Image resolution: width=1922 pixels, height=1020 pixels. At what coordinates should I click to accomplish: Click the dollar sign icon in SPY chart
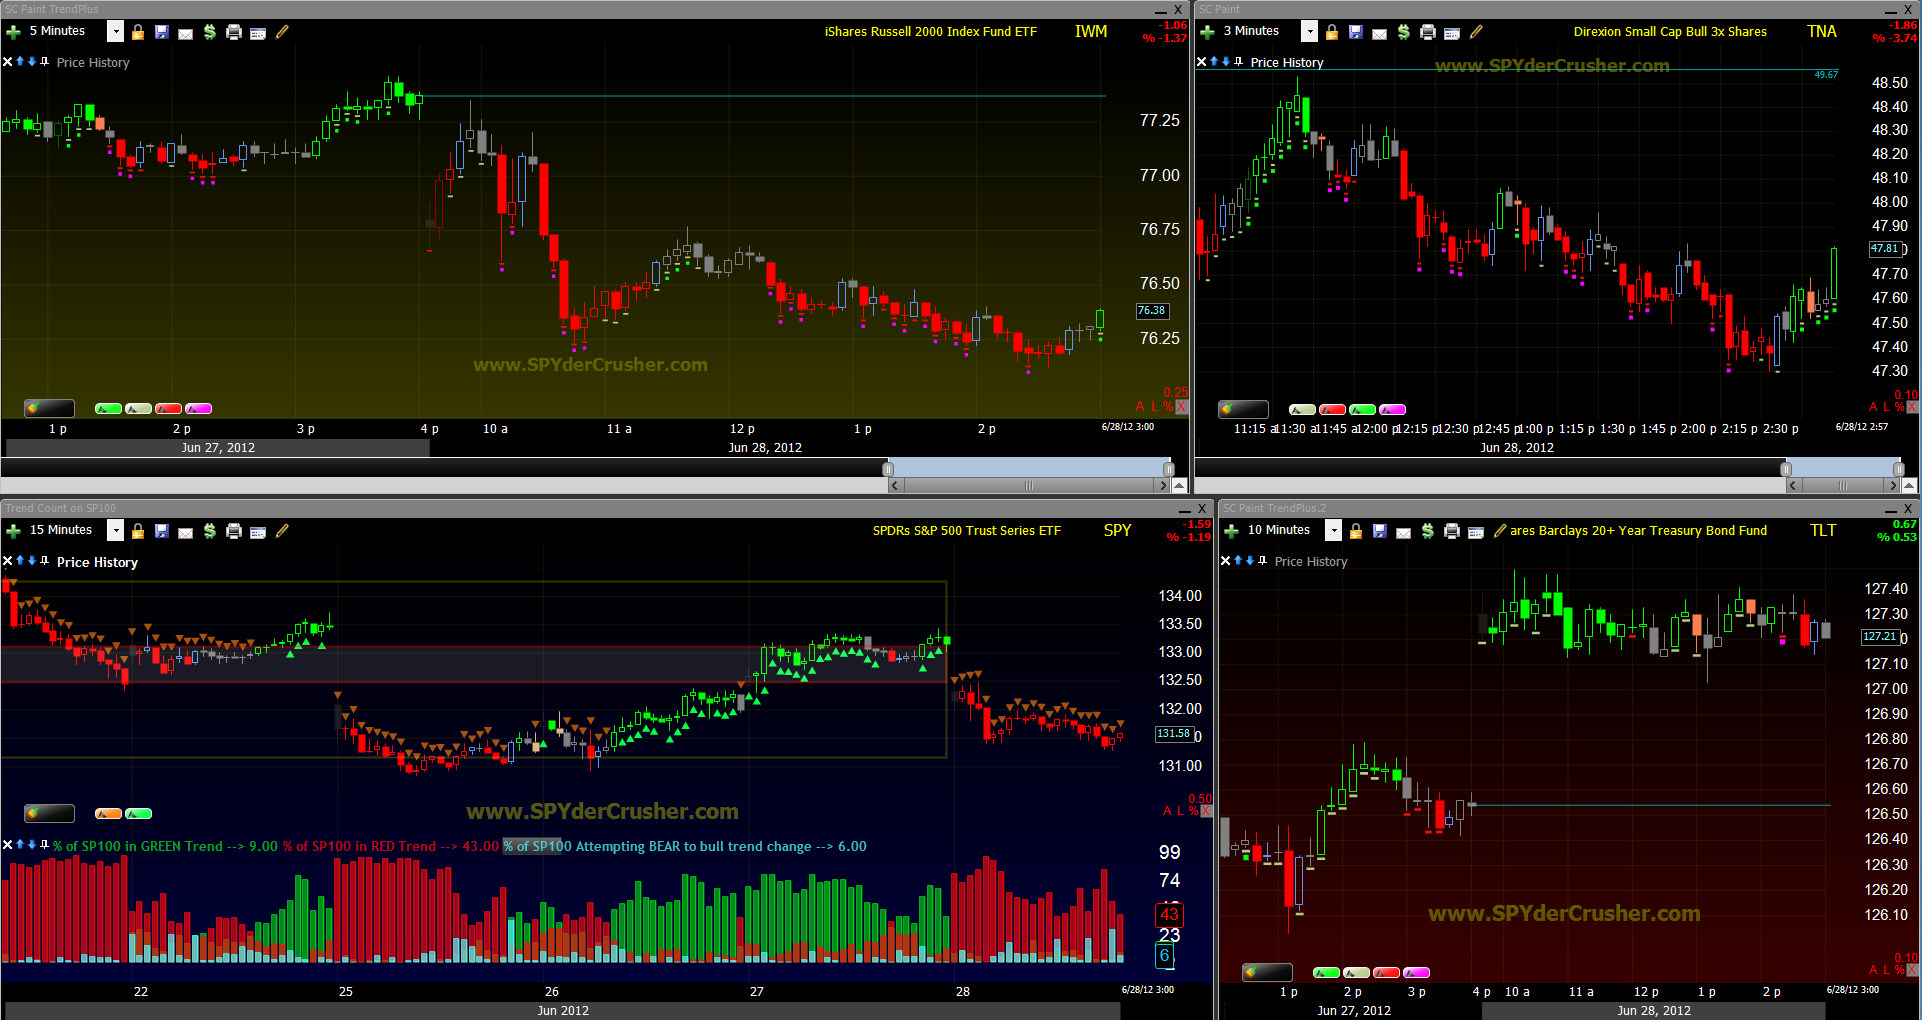click(x=210, y=531)
